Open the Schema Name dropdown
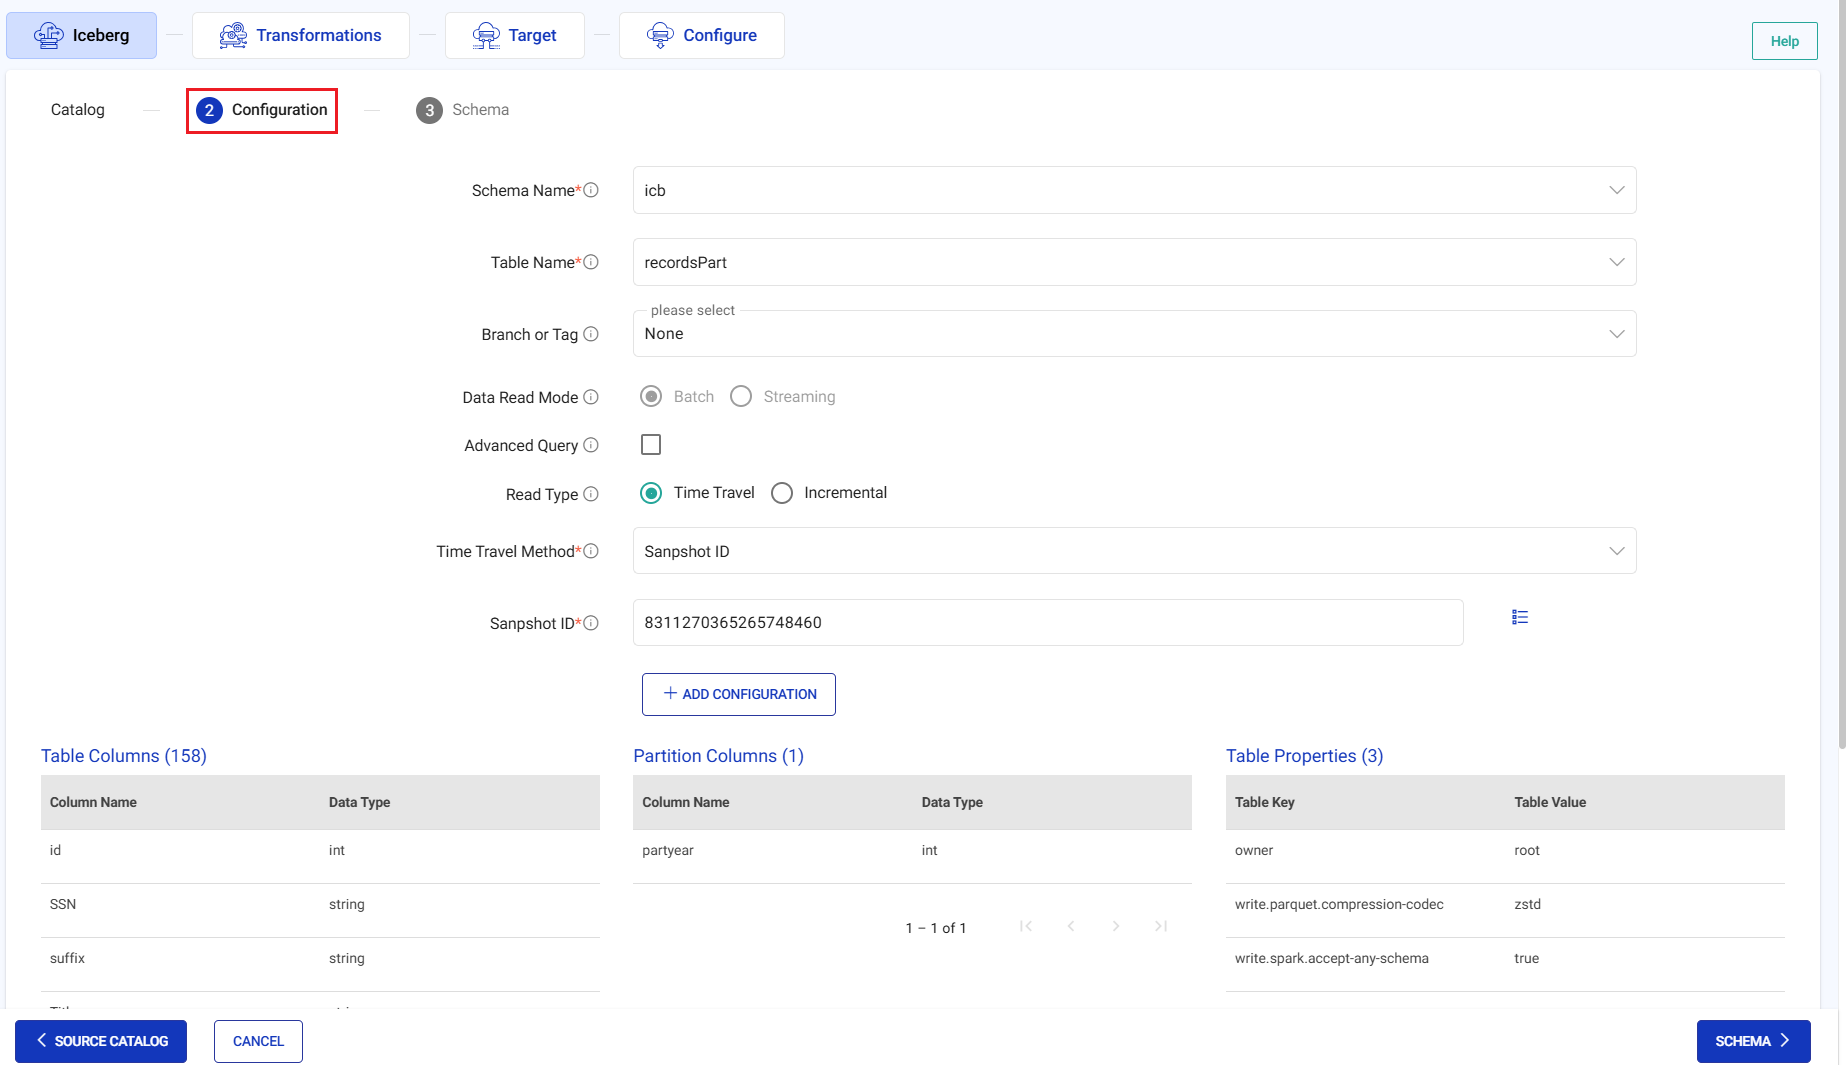The width and height of the screenshot is (1846, 1065). click(x=1134, y=190)
